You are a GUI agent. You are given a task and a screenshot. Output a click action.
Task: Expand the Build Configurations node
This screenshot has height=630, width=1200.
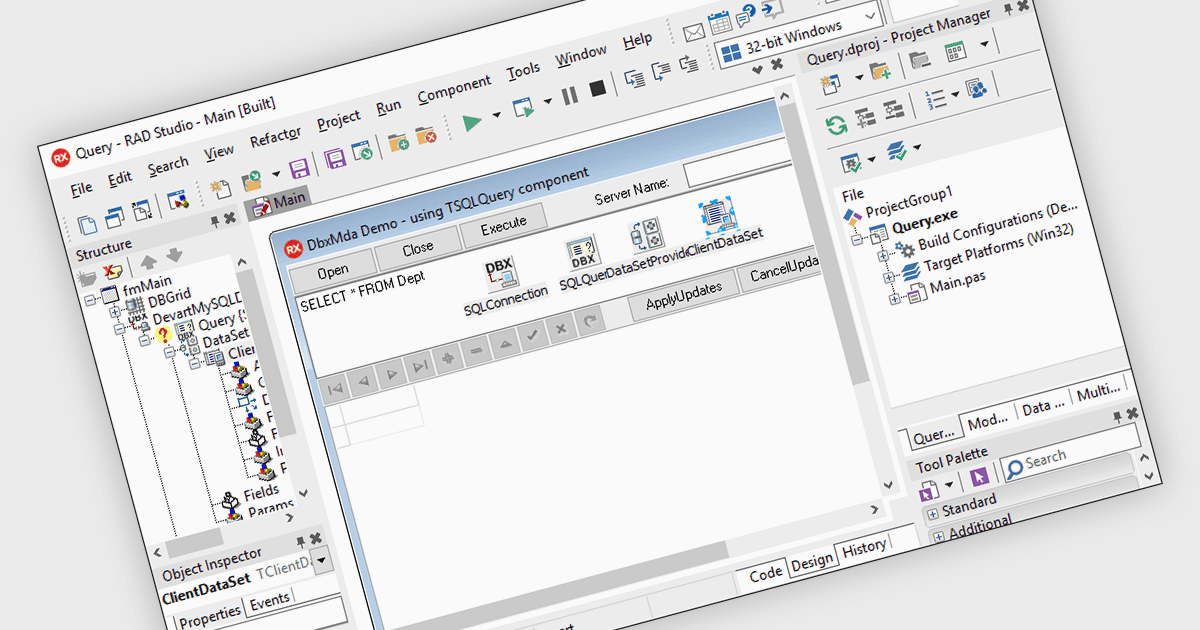pos(883,256)
